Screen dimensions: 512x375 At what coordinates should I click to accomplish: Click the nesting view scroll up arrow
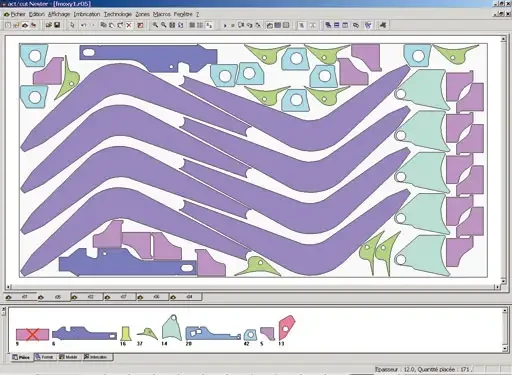[503, 39]
